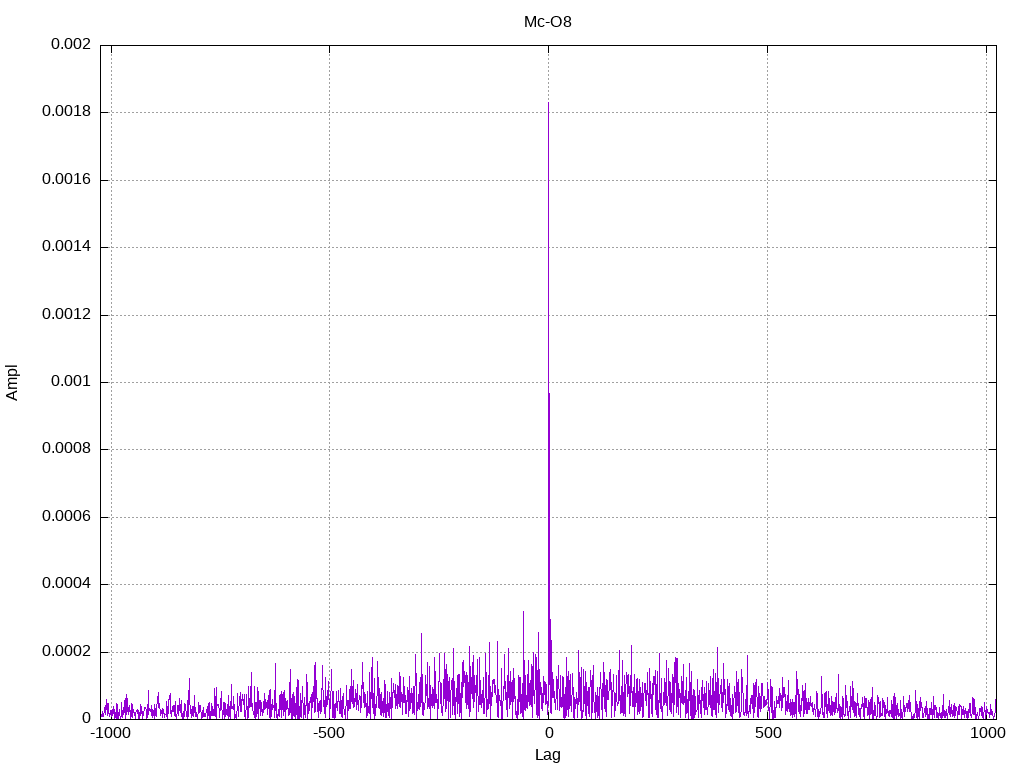Click the -500 x-axis tick label
This screenshot has height=768, width=1024.
(x=329, y=733)
